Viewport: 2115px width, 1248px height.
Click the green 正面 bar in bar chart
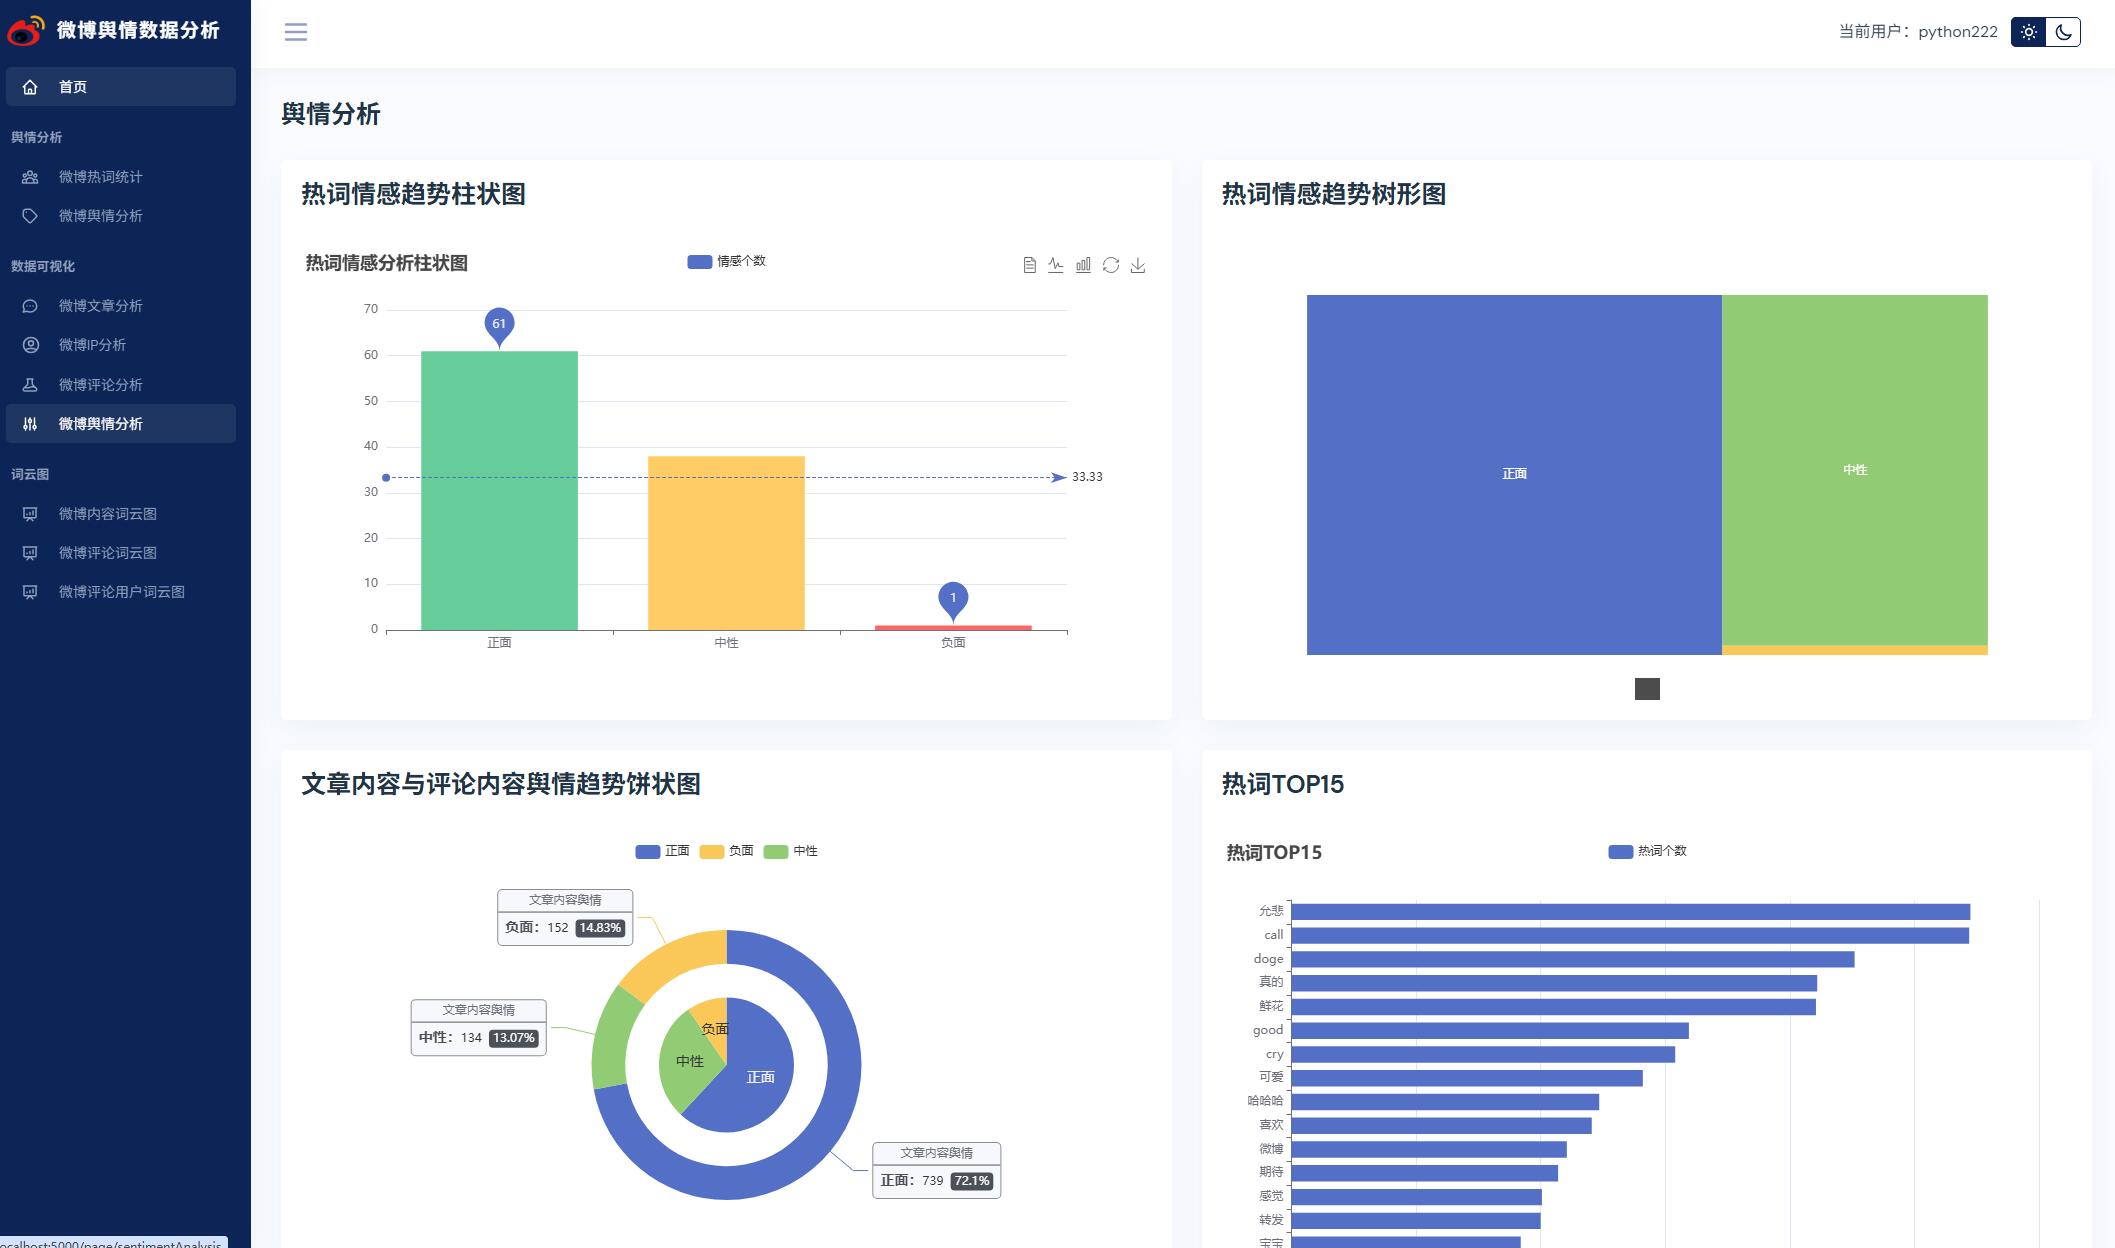point(499,490)
